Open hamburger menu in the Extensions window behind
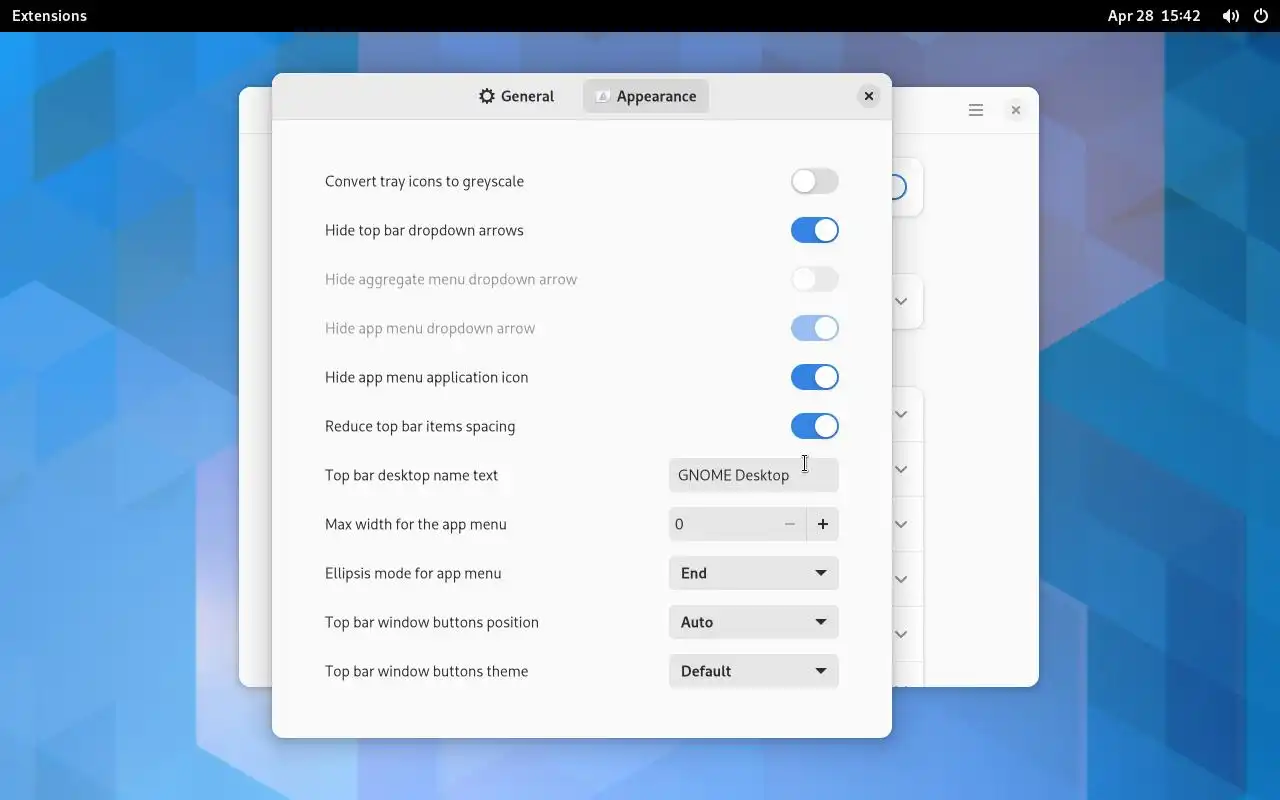1280x800 pixels. (976, 110)
